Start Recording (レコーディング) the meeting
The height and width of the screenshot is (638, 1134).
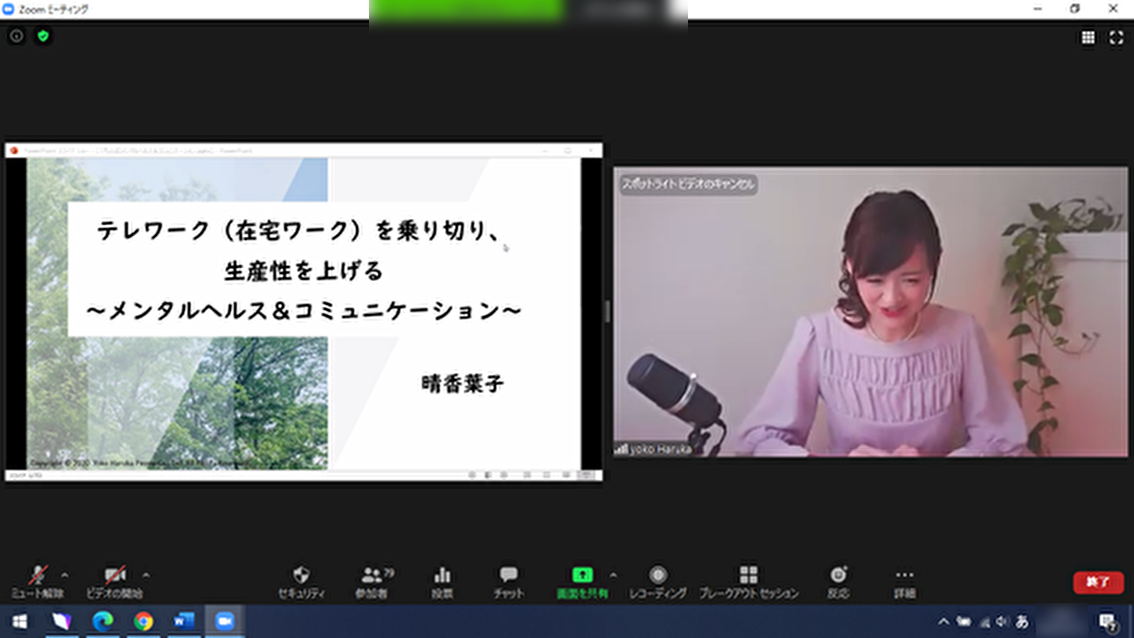657,581
